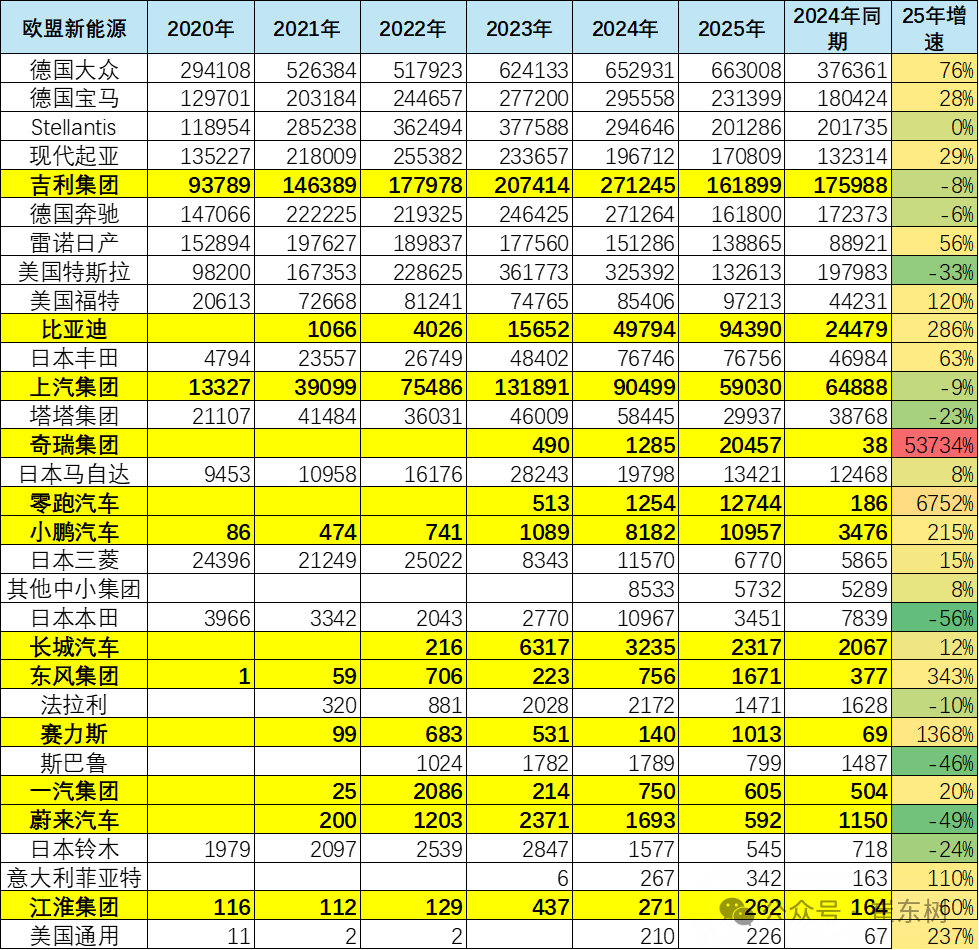Click the 2024年同期 column header
Image resolution: width=979 pixels, height=950 pixels.
pos(838,28)
